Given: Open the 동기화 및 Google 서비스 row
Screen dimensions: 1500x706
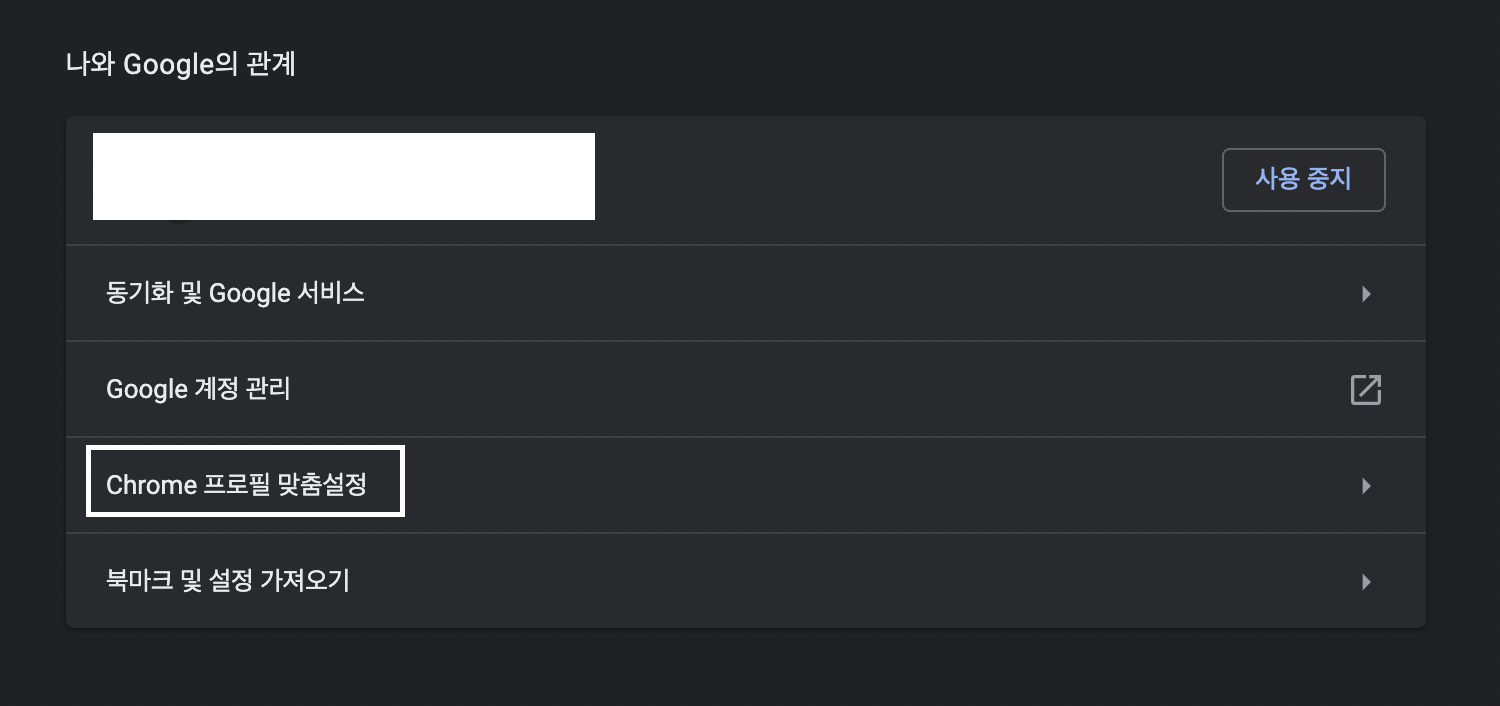Looking at the screenshot, I should pos(745,293).
